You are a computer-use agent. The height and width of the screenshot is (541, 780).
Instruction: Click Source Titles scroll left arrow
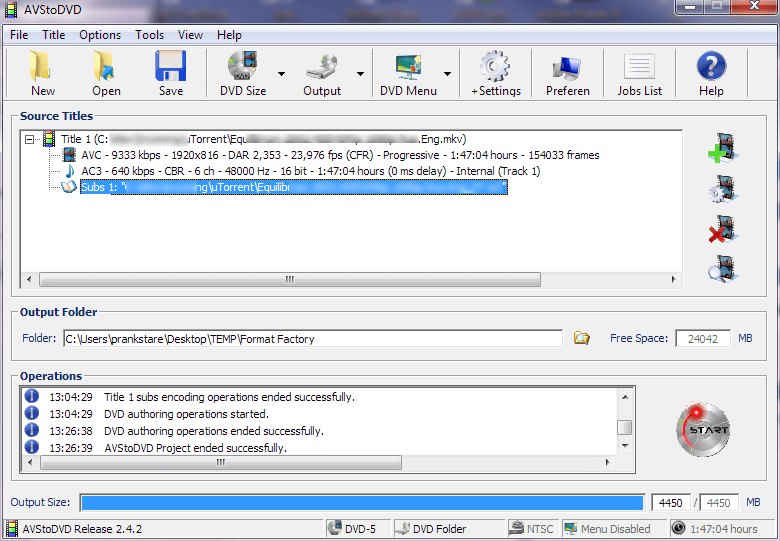[x=29, y=279]
